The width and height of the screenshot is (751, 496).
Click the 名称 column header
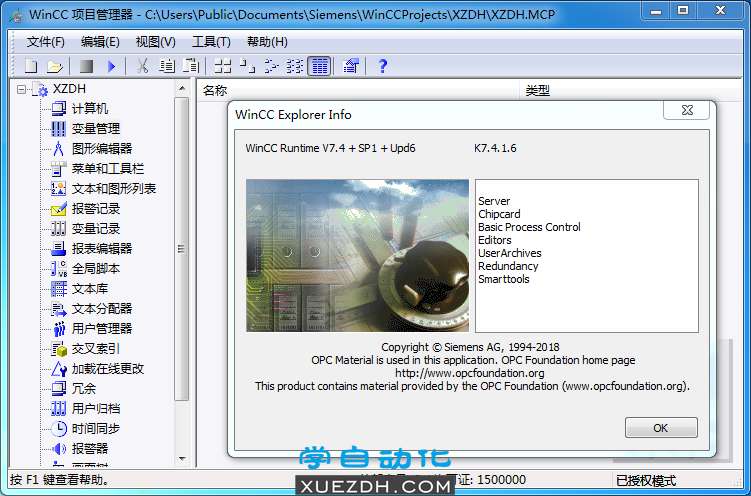coord(358,90)
